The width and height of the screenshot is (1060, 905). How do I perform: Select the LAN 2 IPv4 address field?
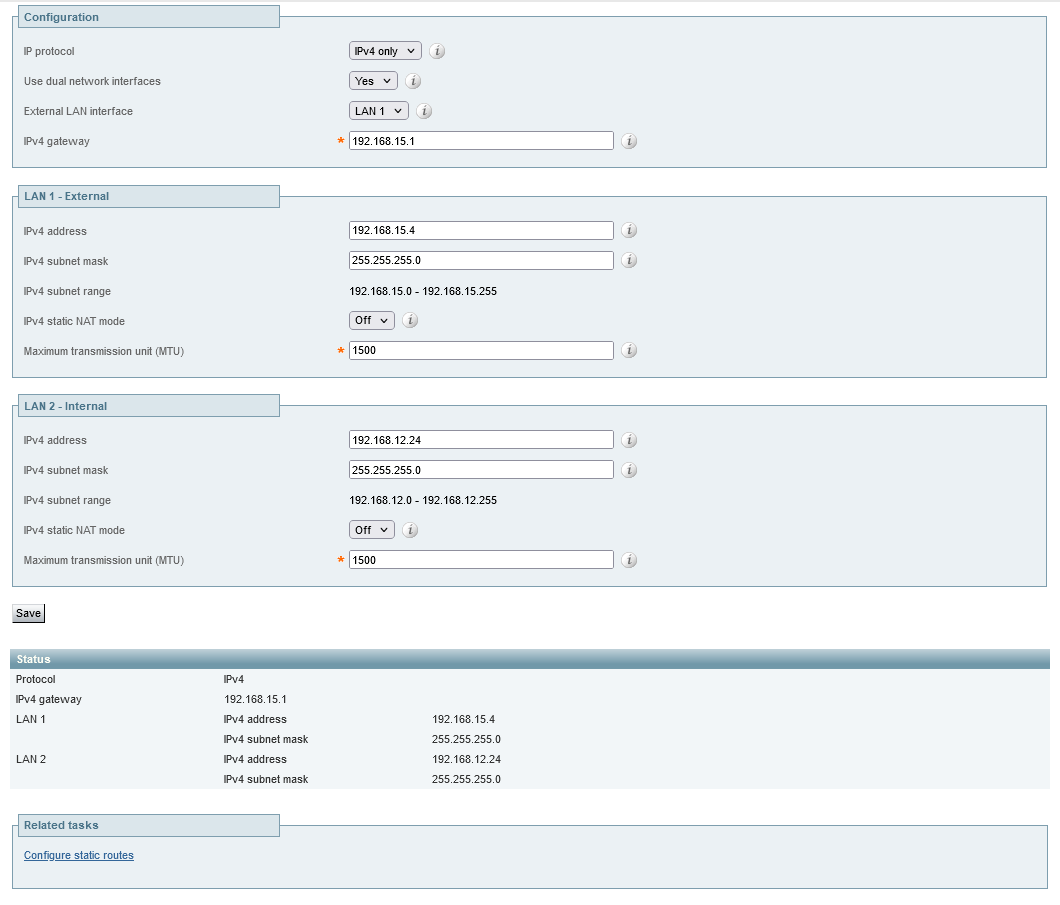pos(480,439)
